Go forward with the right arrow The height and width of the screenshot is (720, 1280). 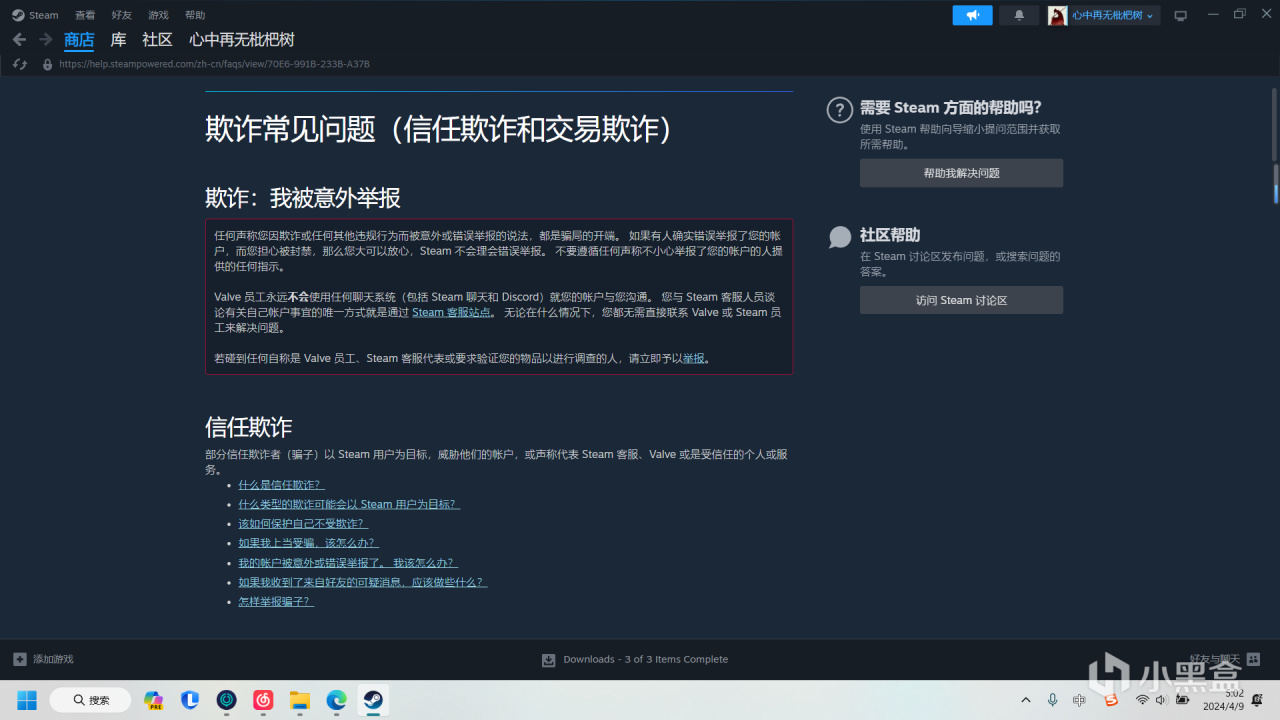(x=46, y=39)
